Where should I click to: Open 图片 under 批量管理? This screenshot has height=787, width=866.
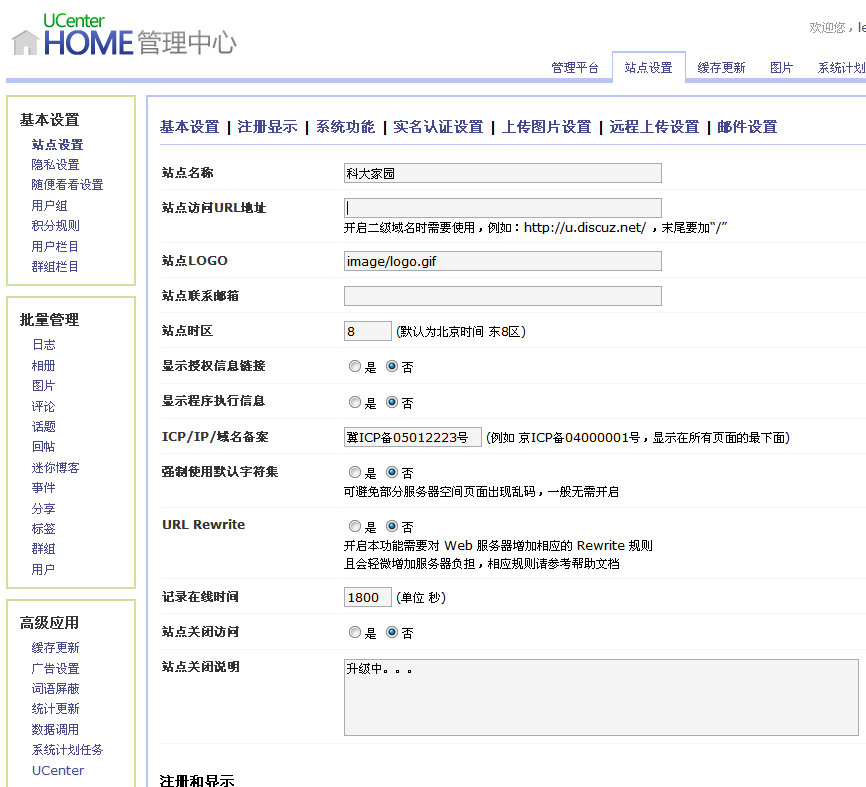pyautogui.click(x=44, y=385)
